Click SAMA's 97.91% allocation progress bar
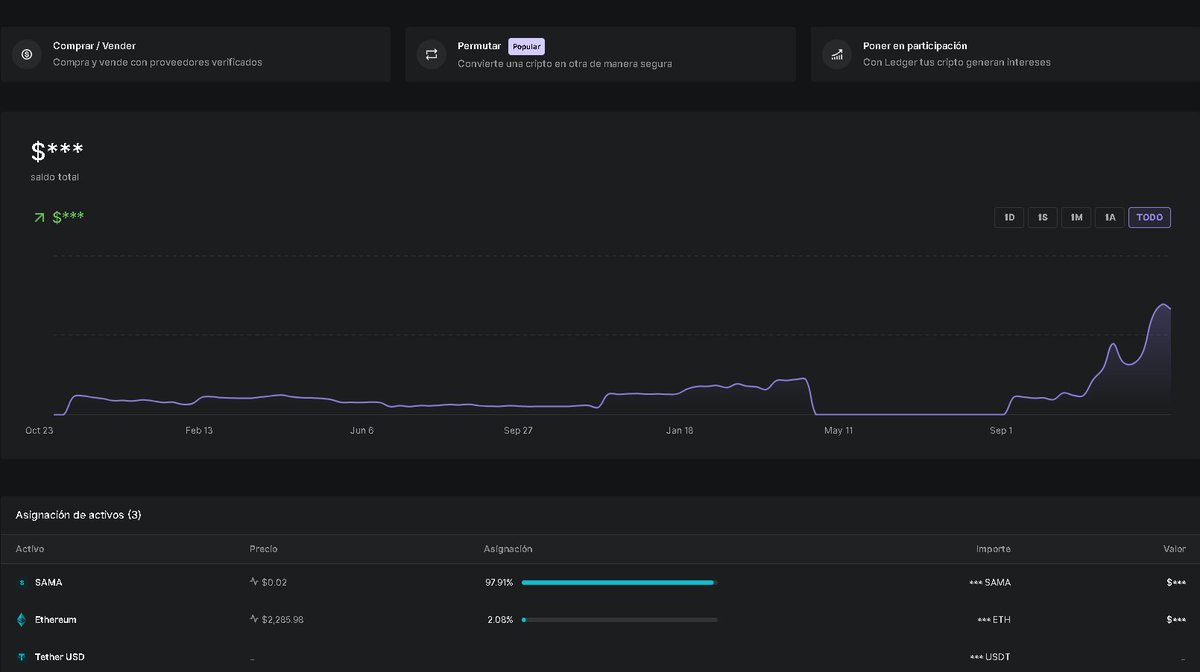The height and width of the screenshot is (672, 1200). click(x=620, y=582)
